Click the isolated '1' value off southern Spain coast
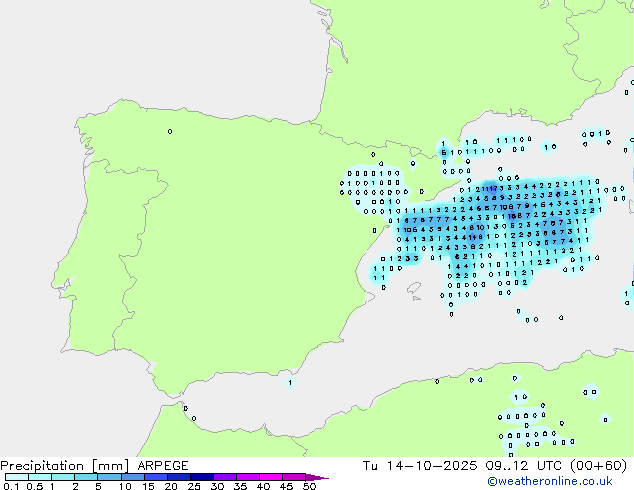This screenshot has height=490, width=634. (290, 382)
